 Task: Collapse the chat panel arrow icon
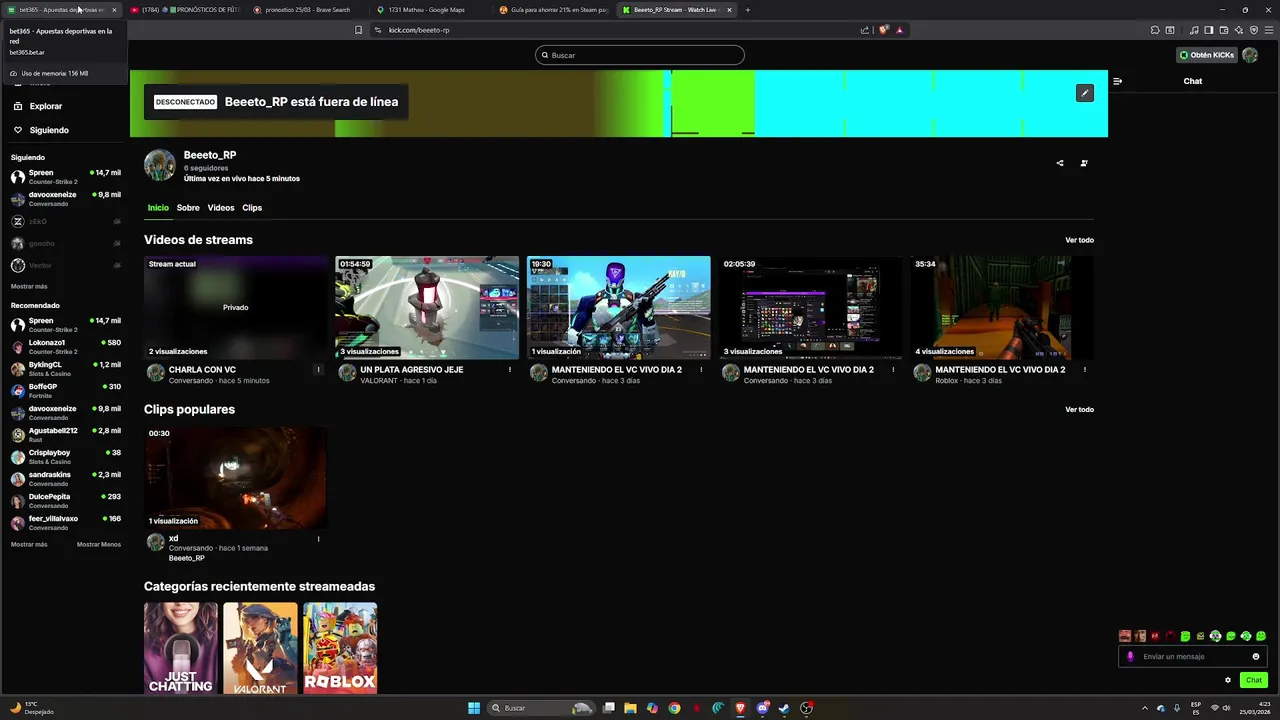click(1117, 81)
